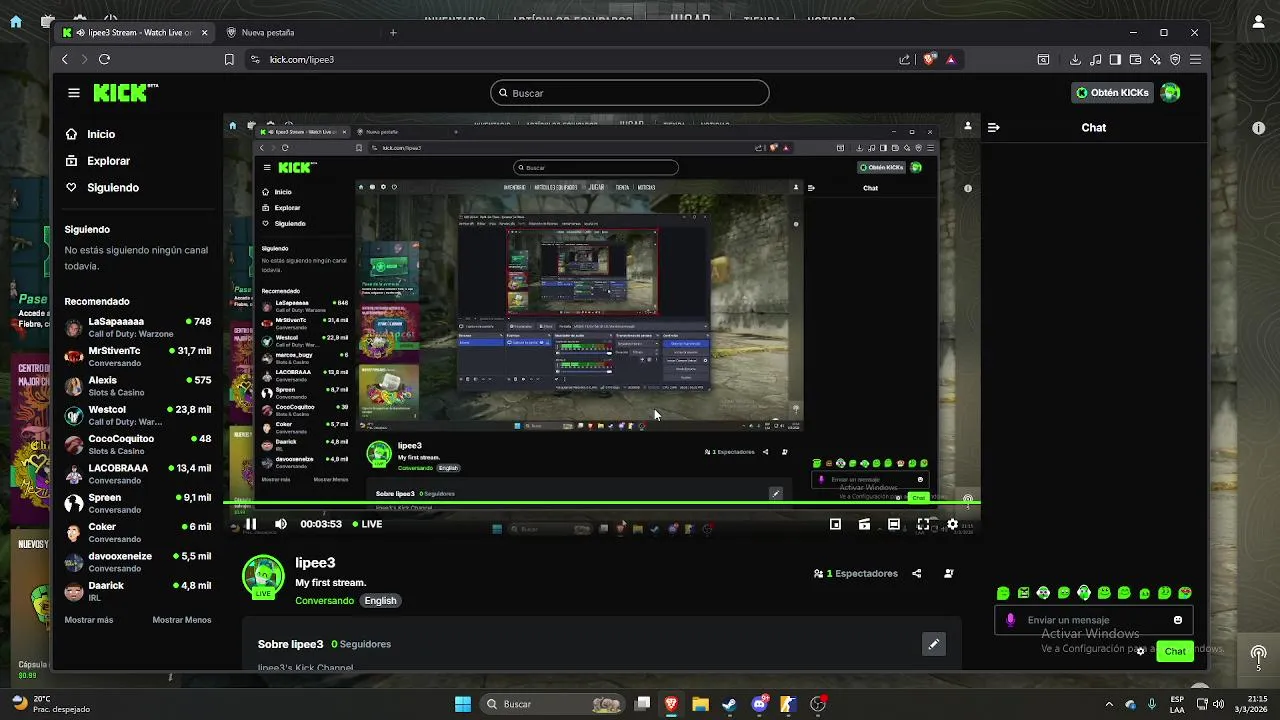Open the user avatar menu

(x=1170, y=93)
